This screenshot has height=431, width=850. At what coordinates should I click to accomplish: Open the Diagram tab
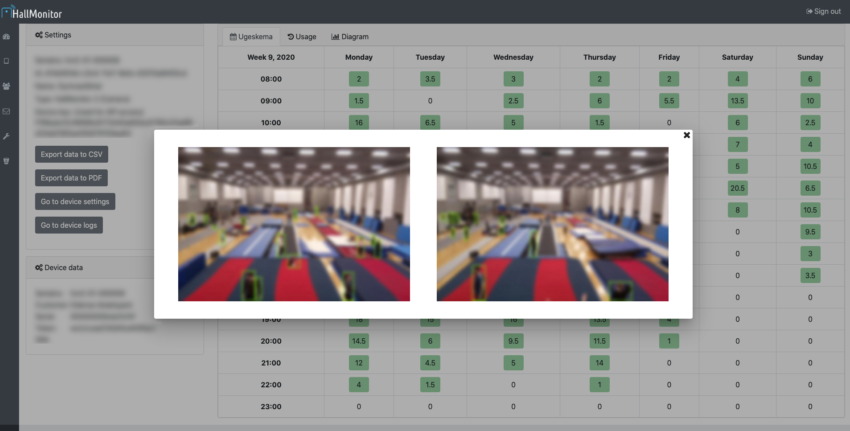350,36
